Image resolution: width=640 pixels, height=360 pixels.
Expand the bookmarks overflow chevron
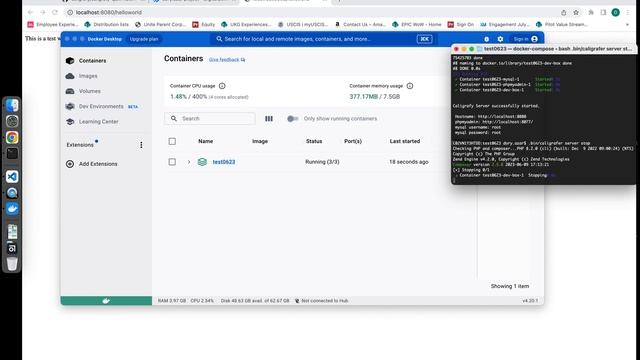(627, 24)
